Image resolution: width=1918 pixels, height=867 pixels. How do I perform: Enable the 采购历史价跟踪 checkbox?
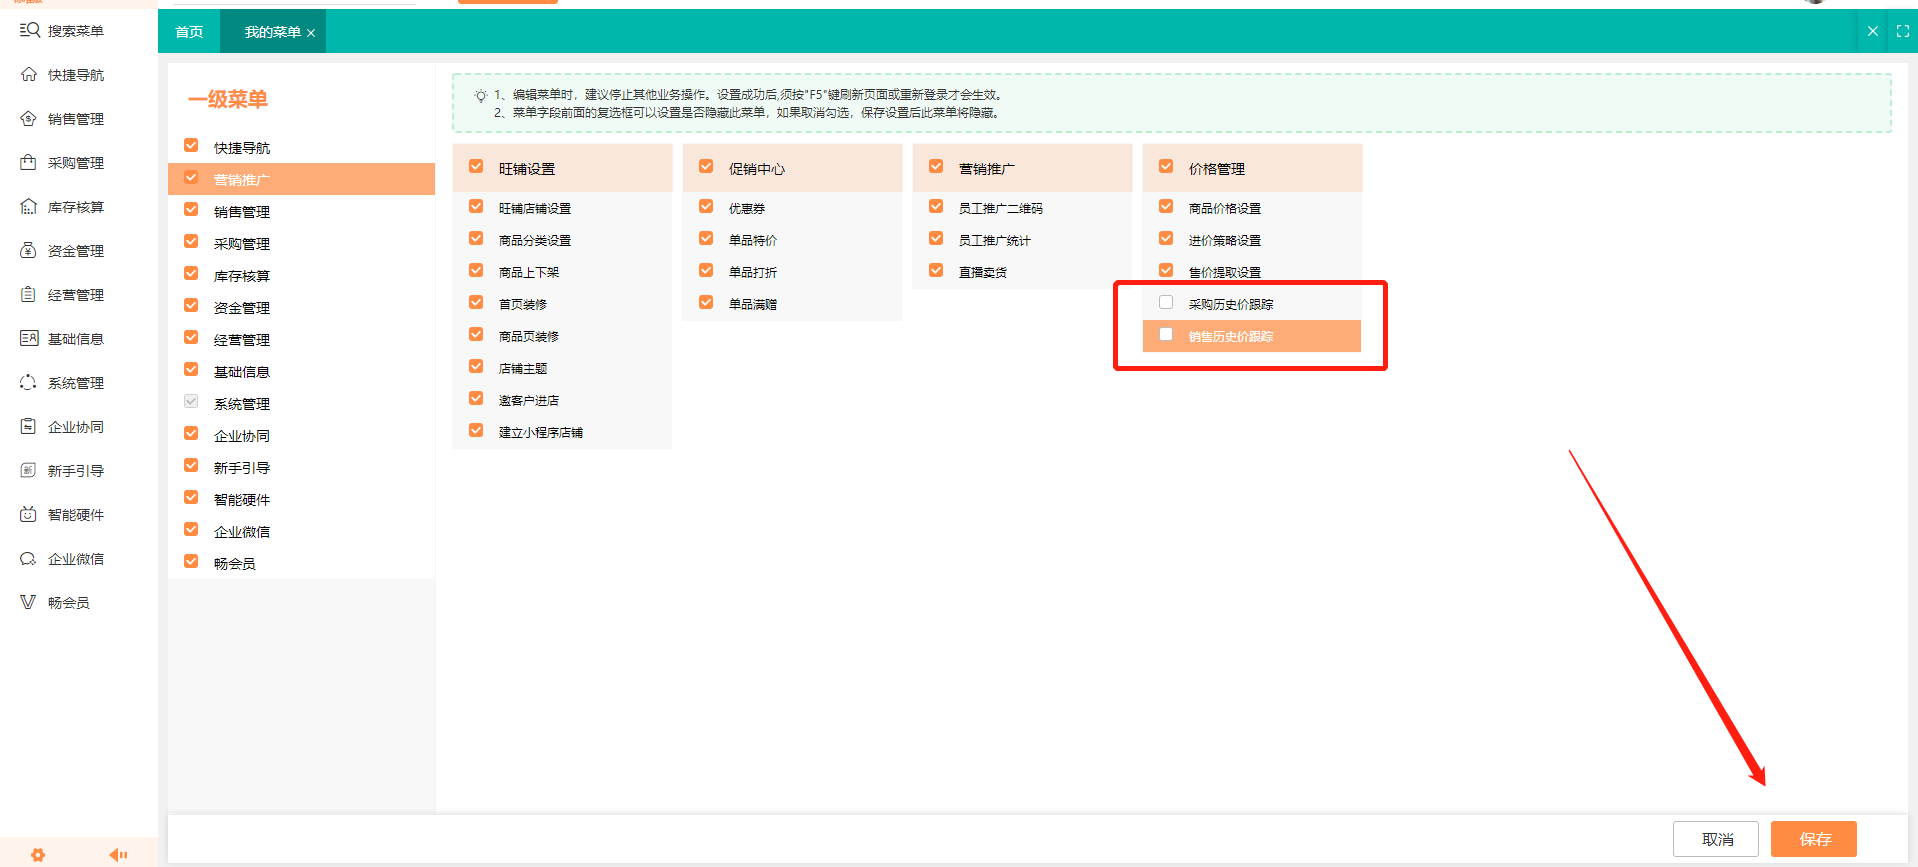1166,303
